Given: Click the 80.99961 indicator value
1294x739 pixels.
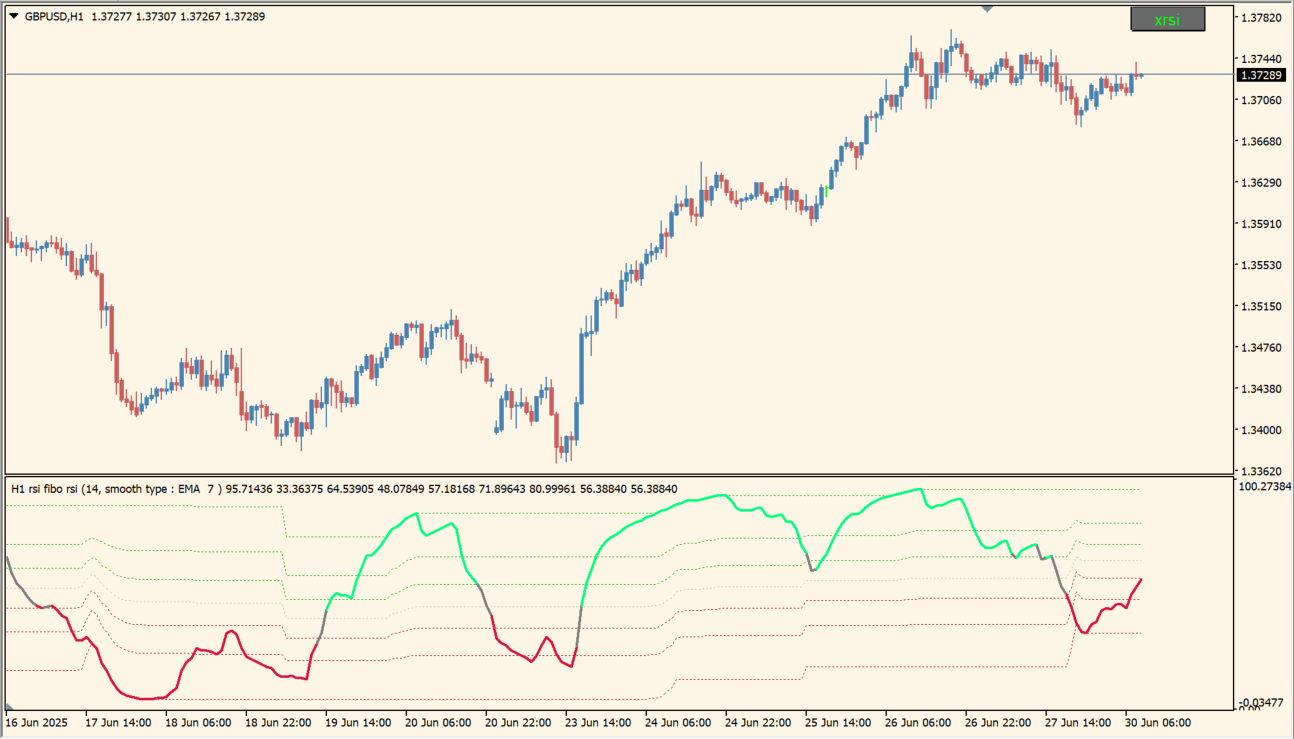Looking at the screenshot, I should click(x=552, y=489).
